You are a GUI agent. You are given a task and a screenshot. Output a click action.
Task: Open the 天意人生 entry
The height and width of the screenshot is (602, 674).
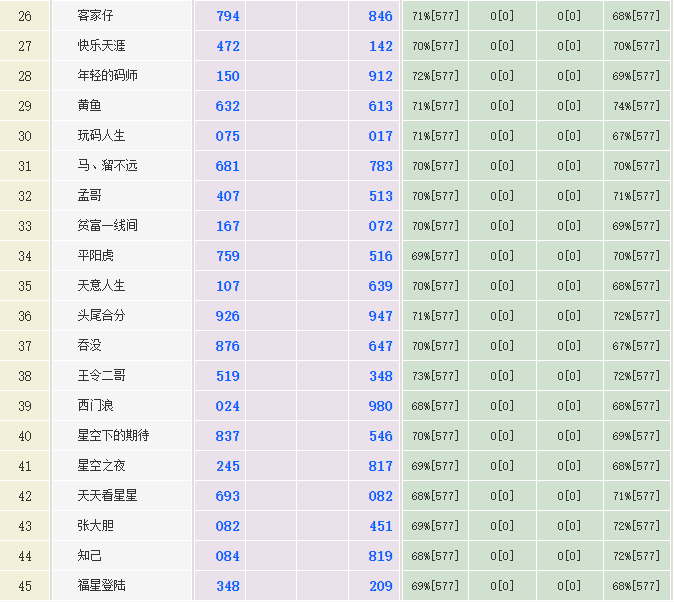[x=102, y=286]
